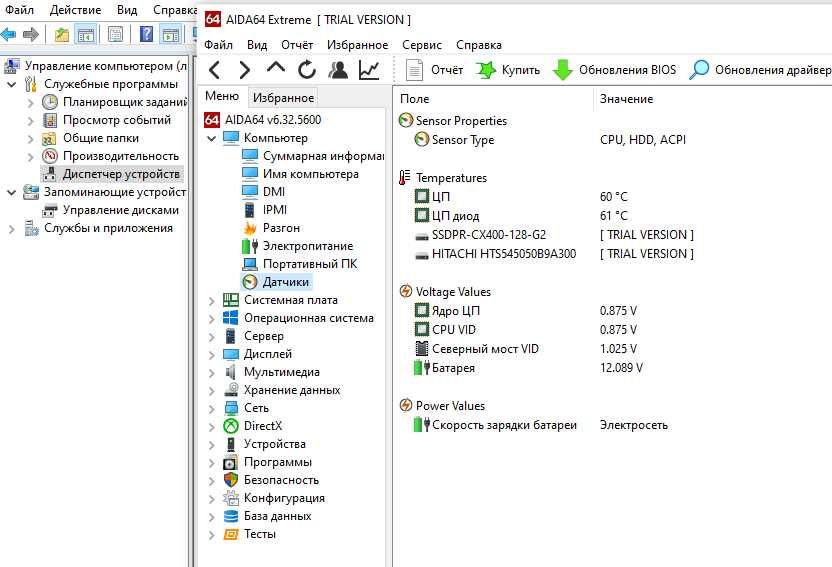Select the Датчики tree item
Screen dimensions: 832x567
[285, 282]
